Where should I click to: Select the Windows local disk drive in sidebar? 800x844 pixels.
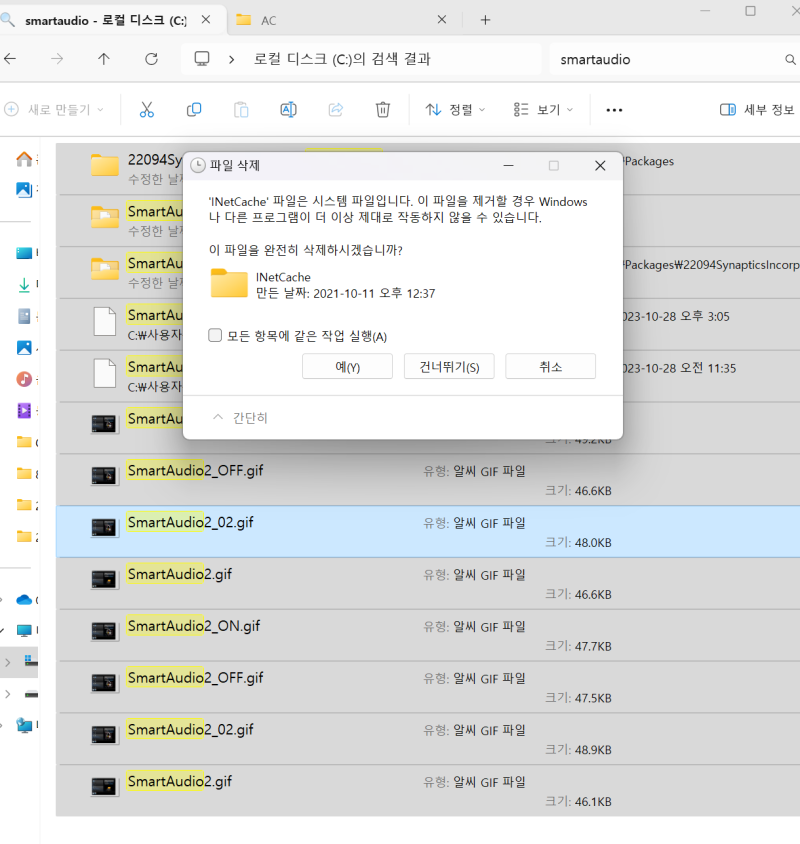tap(31, 661)
